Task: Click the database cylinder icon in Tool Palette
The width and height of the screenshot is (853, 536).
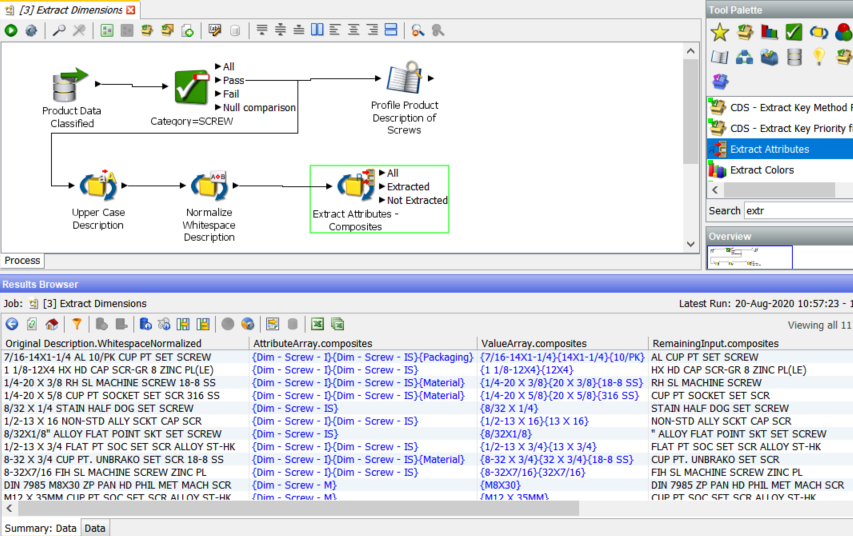Action: (x=794, y=57)
